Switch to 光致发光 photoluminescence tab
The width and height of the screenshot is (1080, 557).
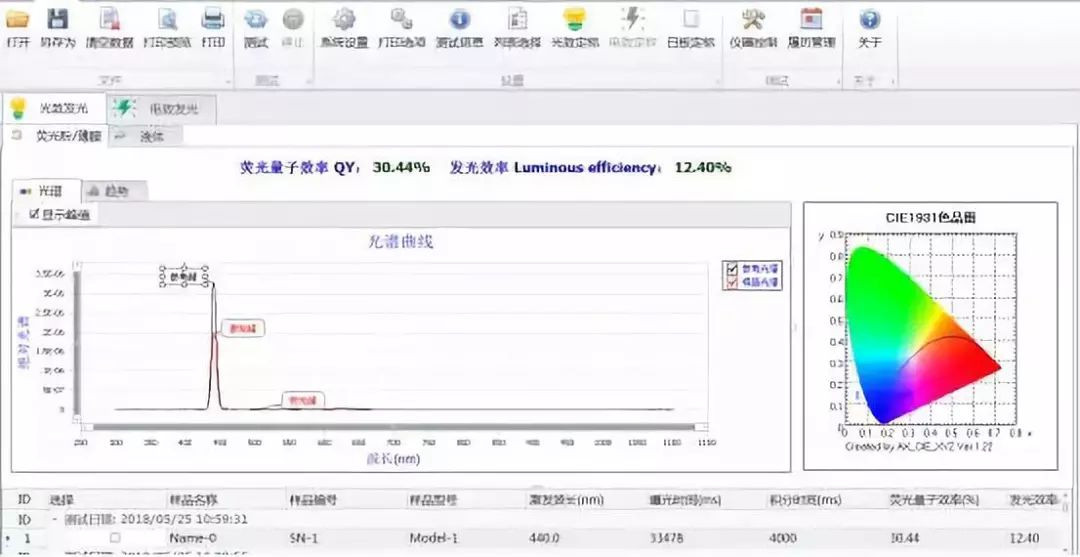pyautogui.click(x=54, y=109)
